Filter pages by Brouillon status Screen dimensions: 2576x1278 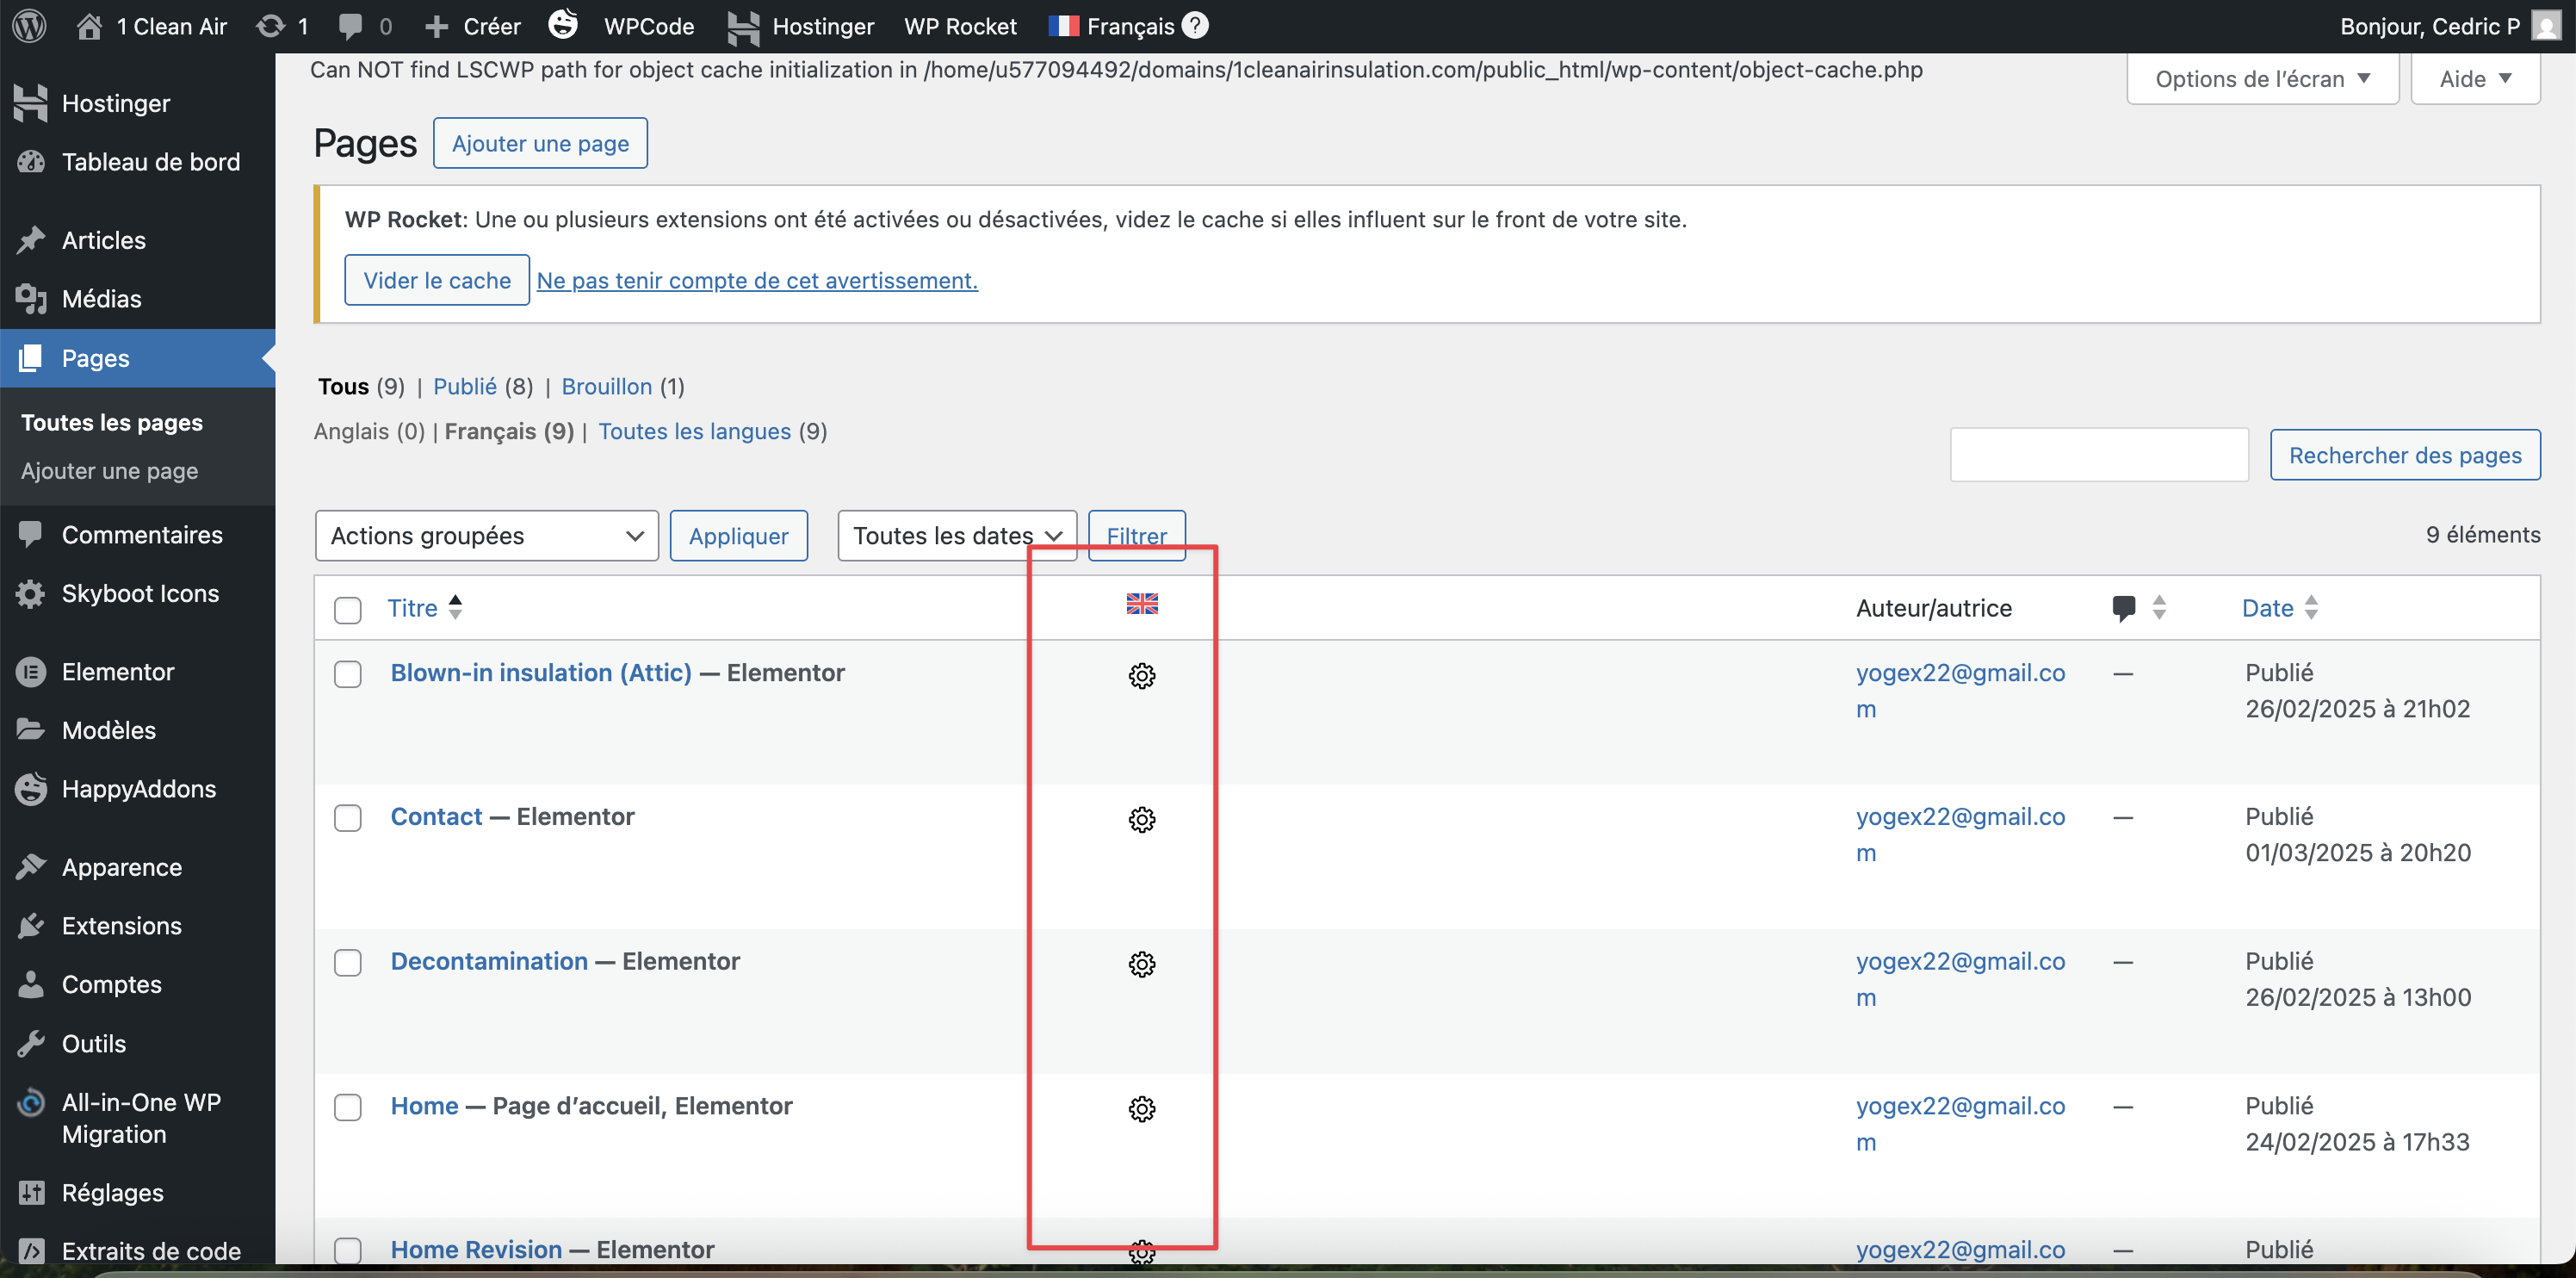tap(606, 387)
